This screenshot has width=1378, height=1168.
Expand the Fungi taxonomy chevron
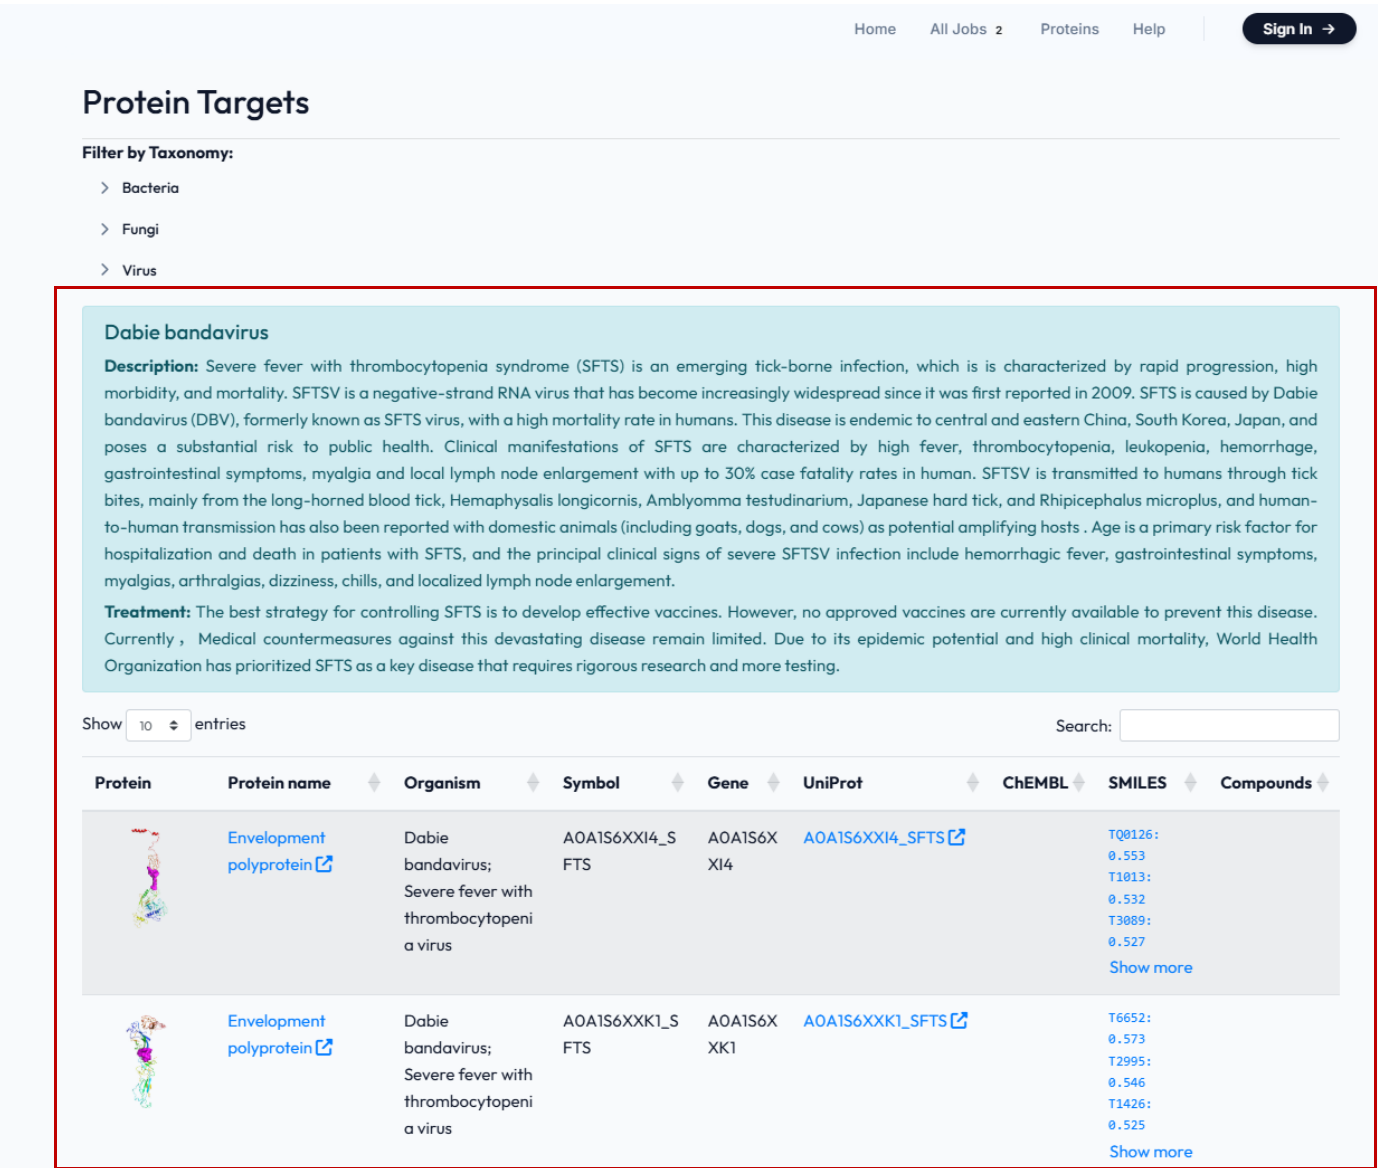[x=104, y=229]
